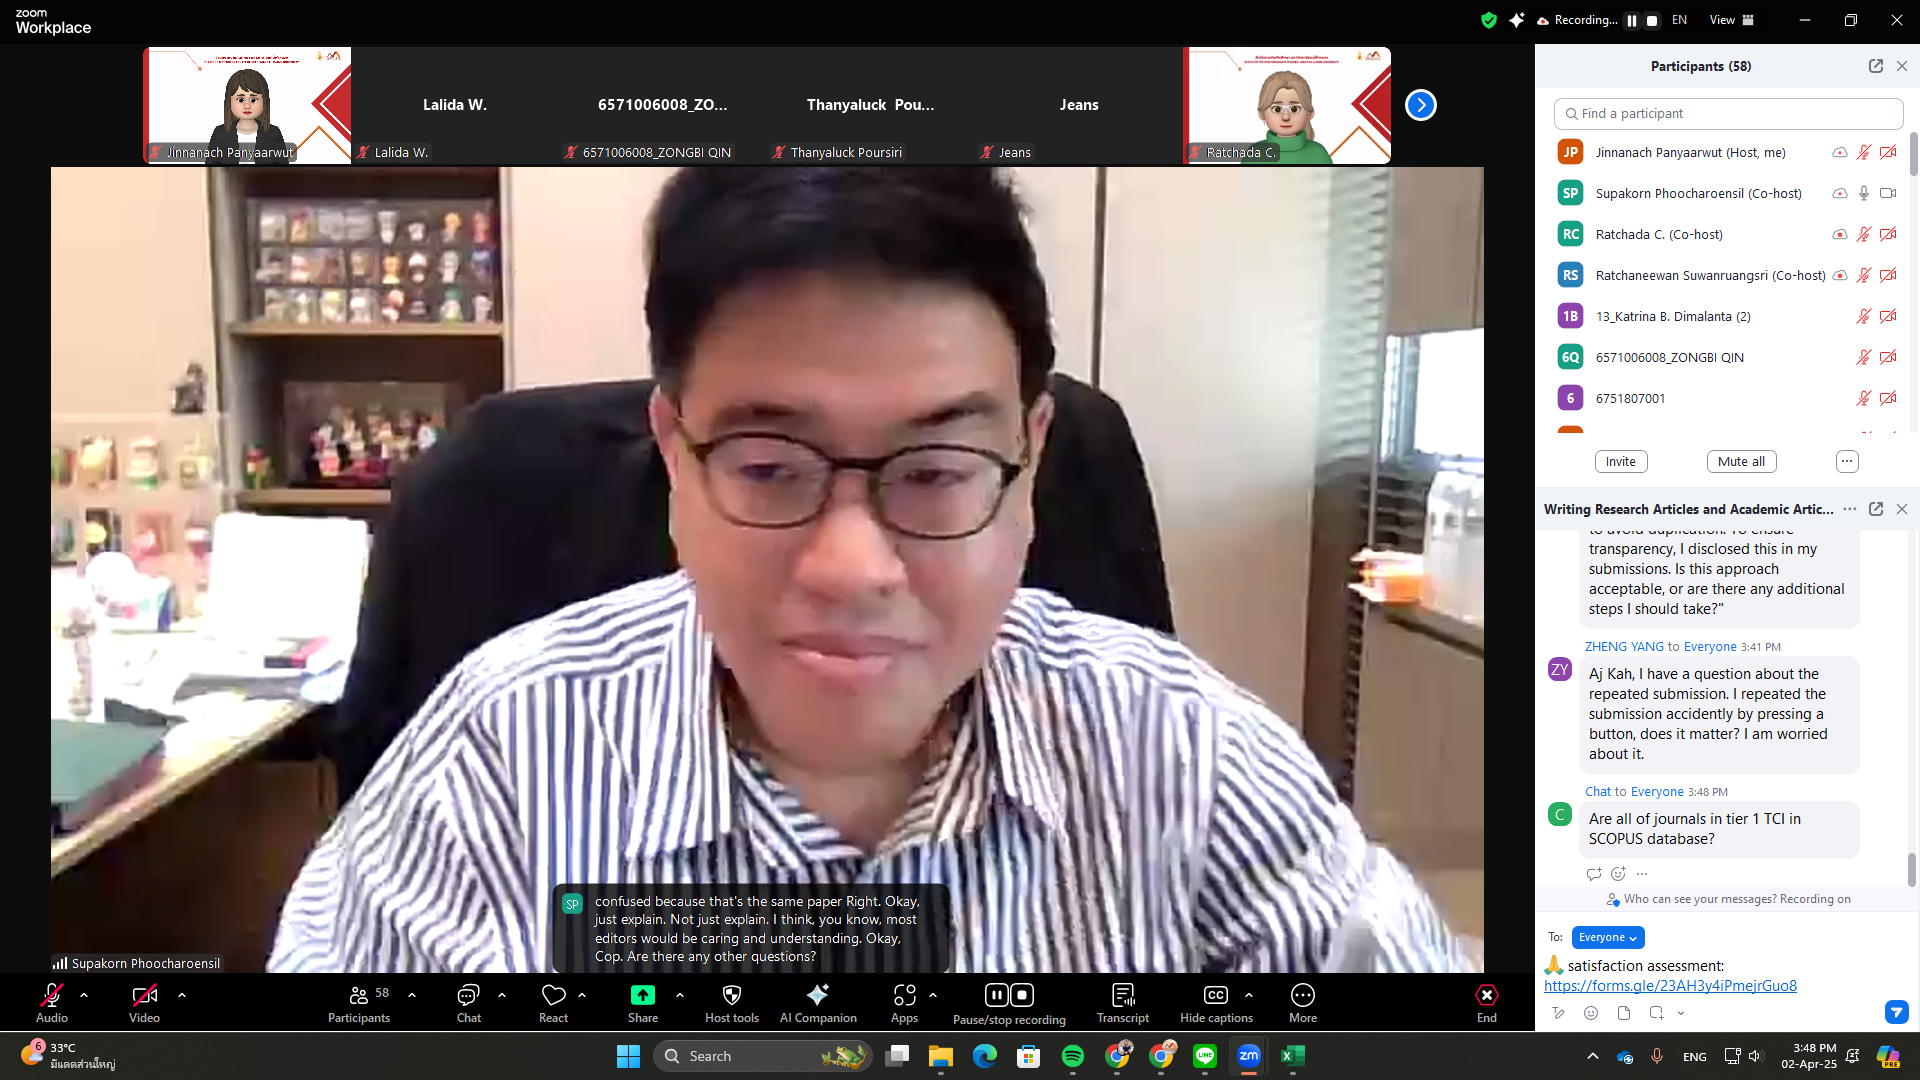
Task: Click the Find a participant search field
Action: pos(1728,113)
